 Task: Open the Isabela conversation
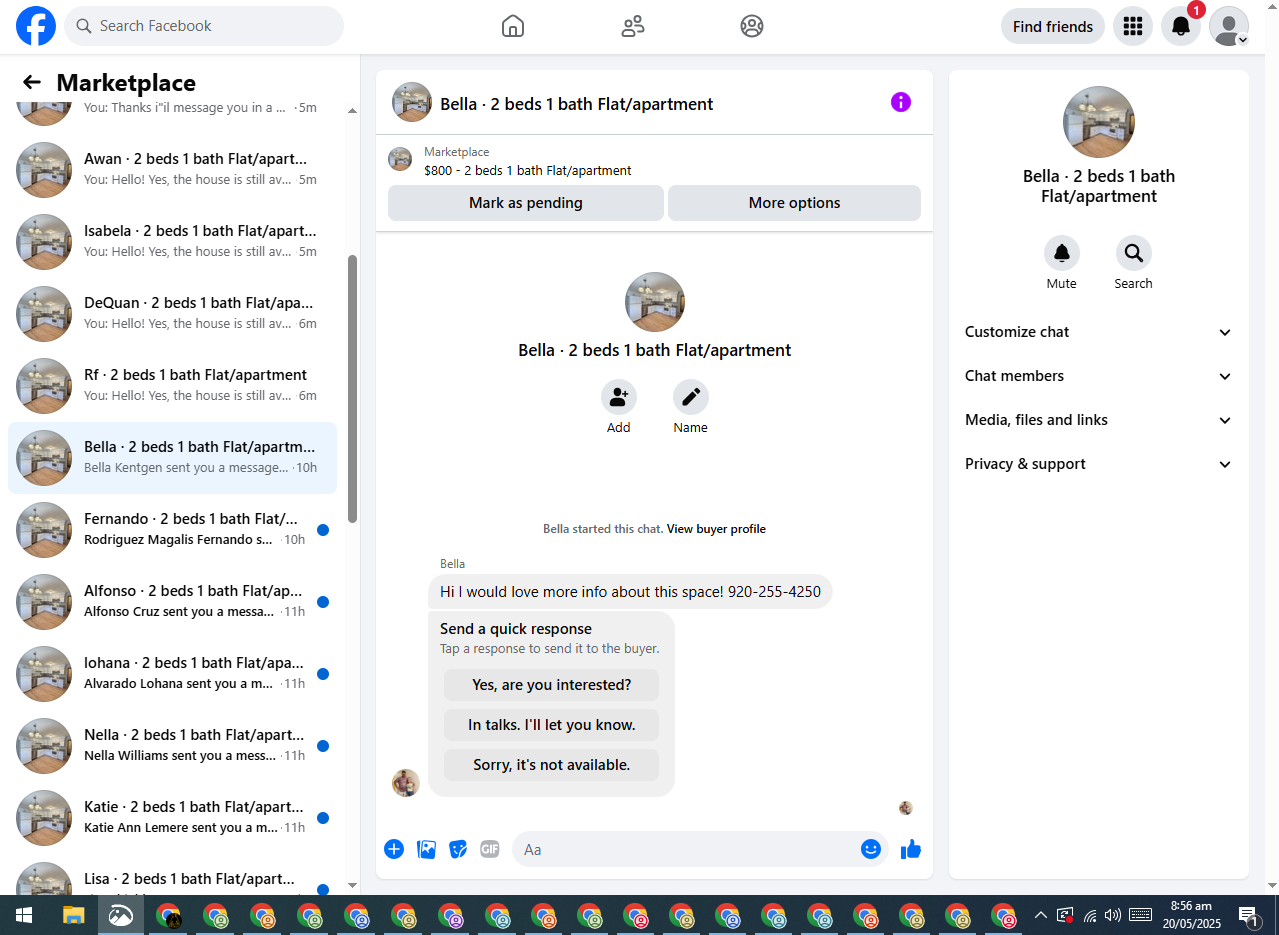click(x=172, y=242)
